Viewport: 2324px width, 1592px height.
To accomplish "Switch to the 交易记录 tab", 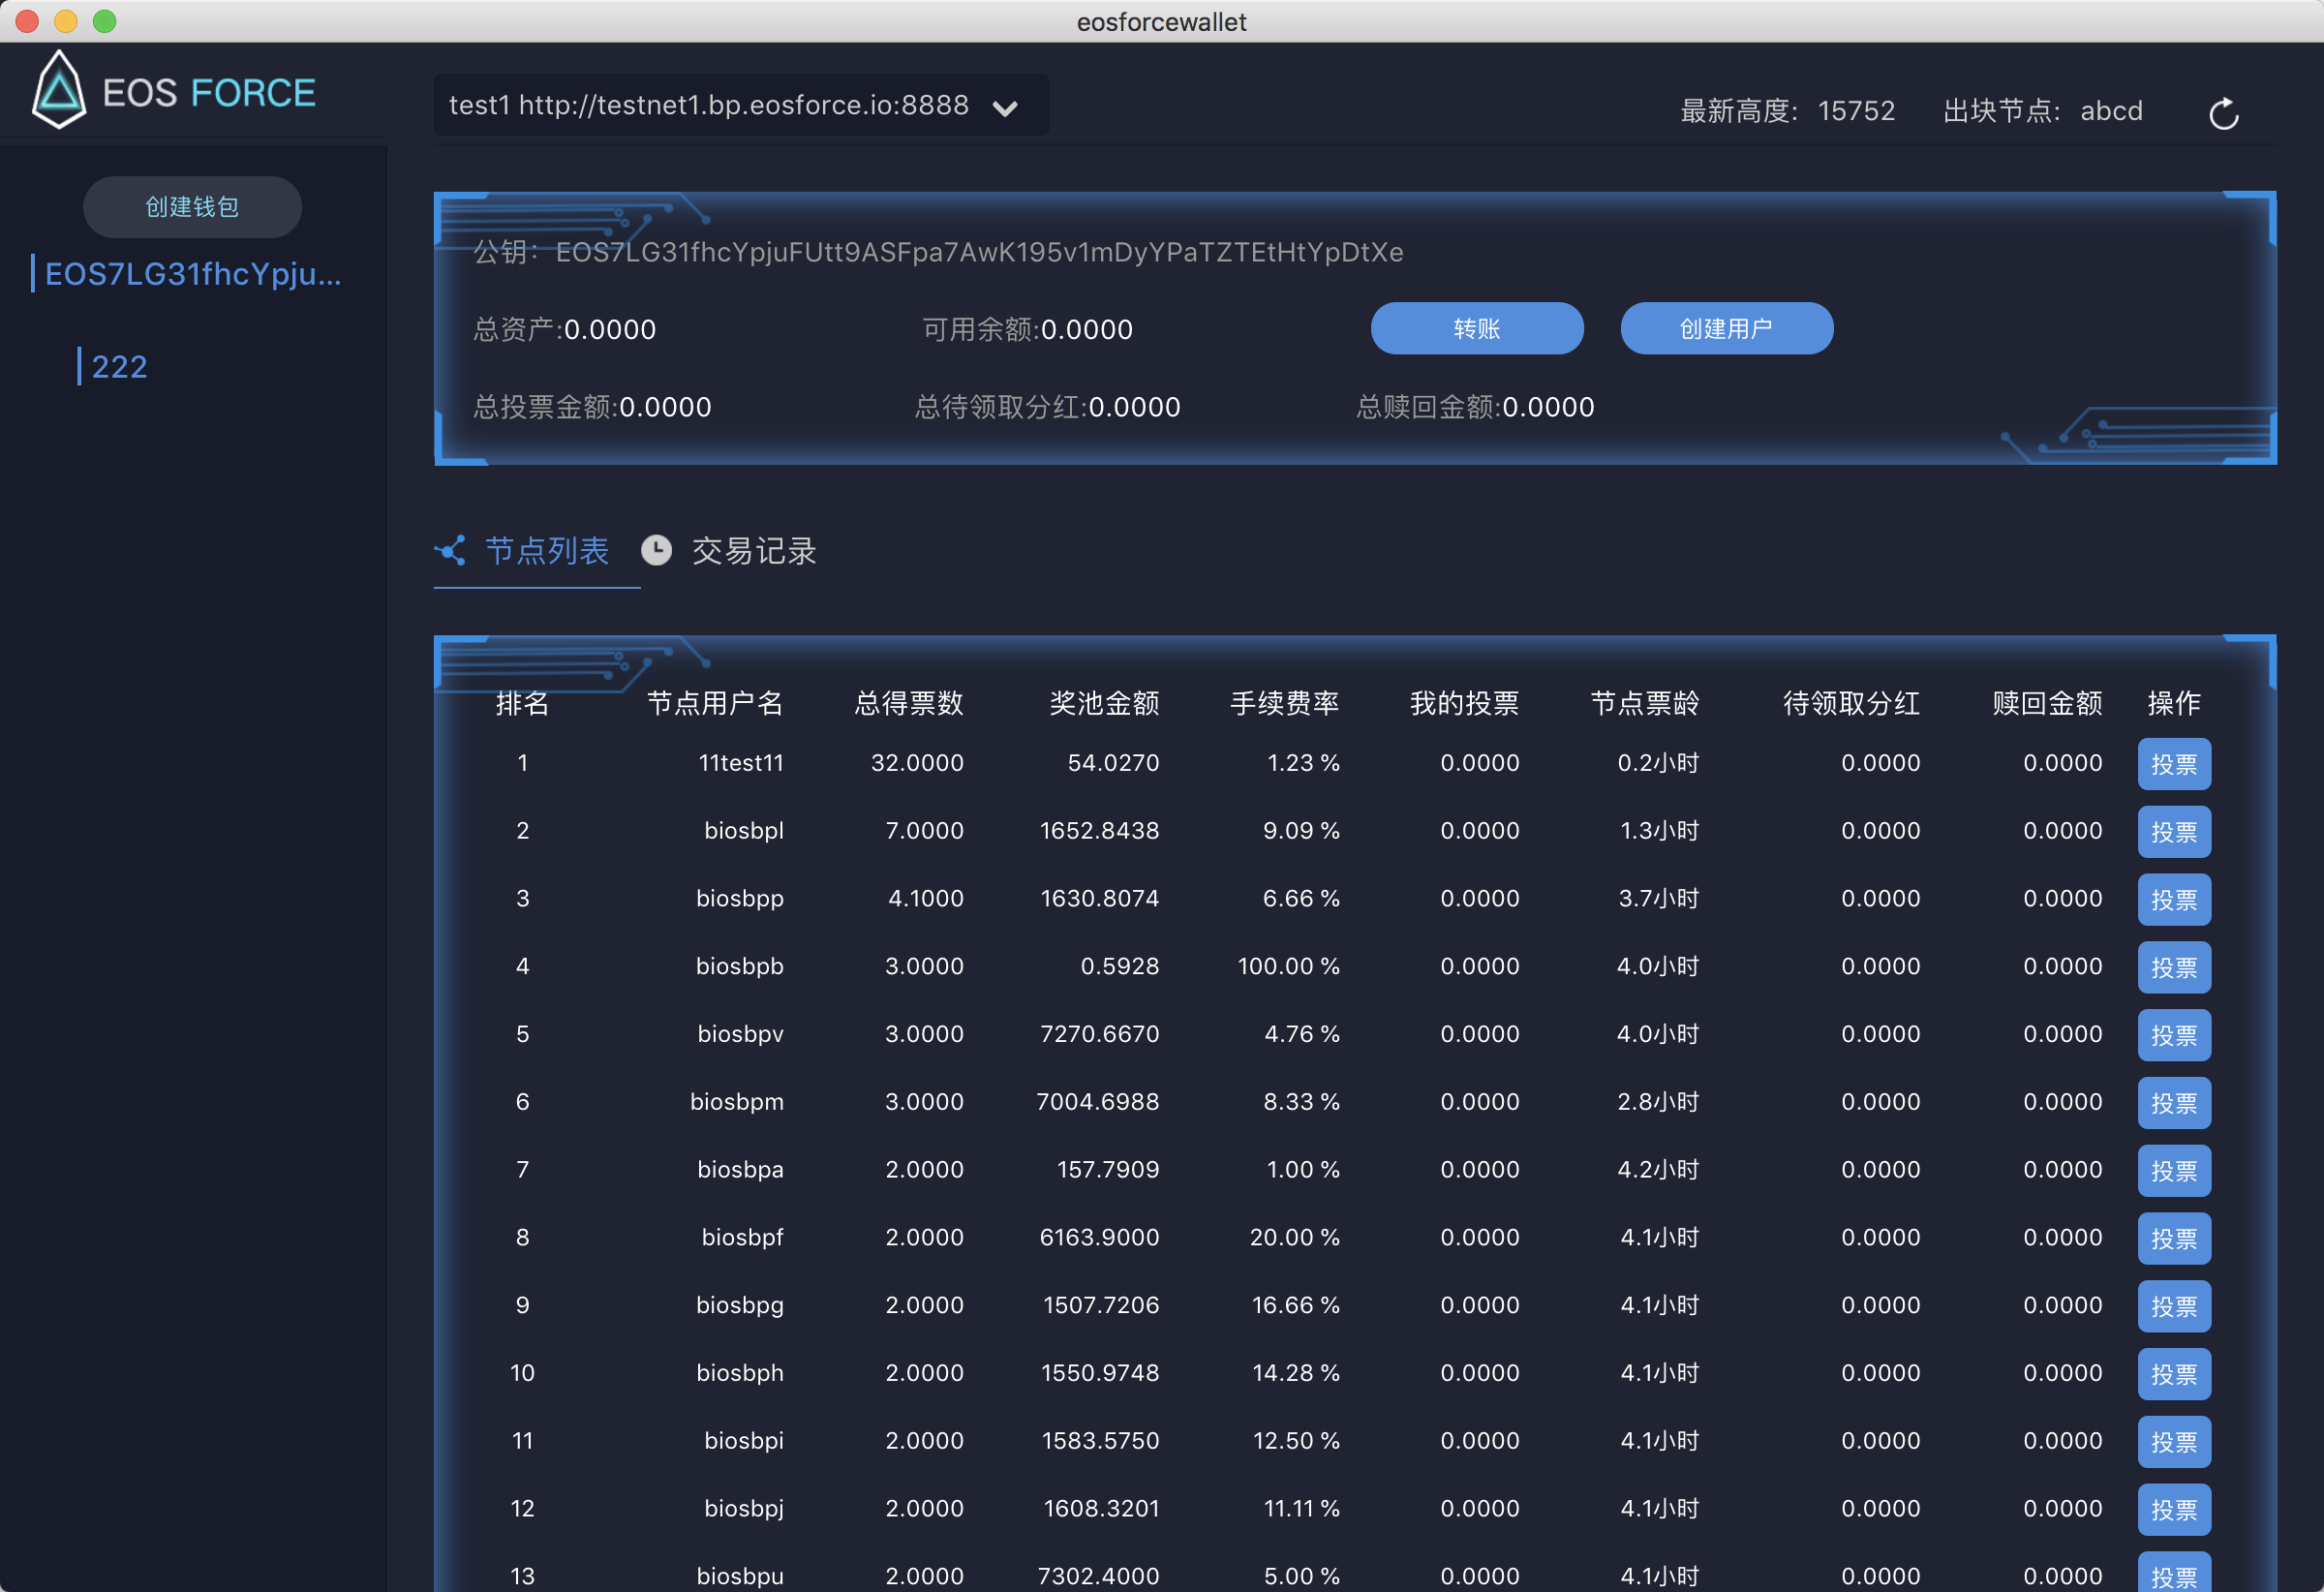I will pyautogui.click(x=753, y=551).
